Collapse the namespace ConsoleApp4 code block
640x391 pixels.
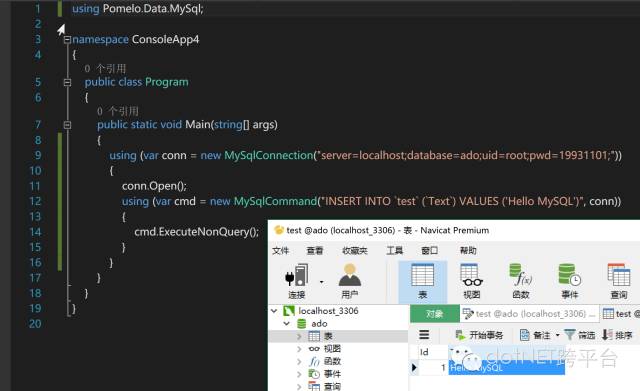pos(67,40)
